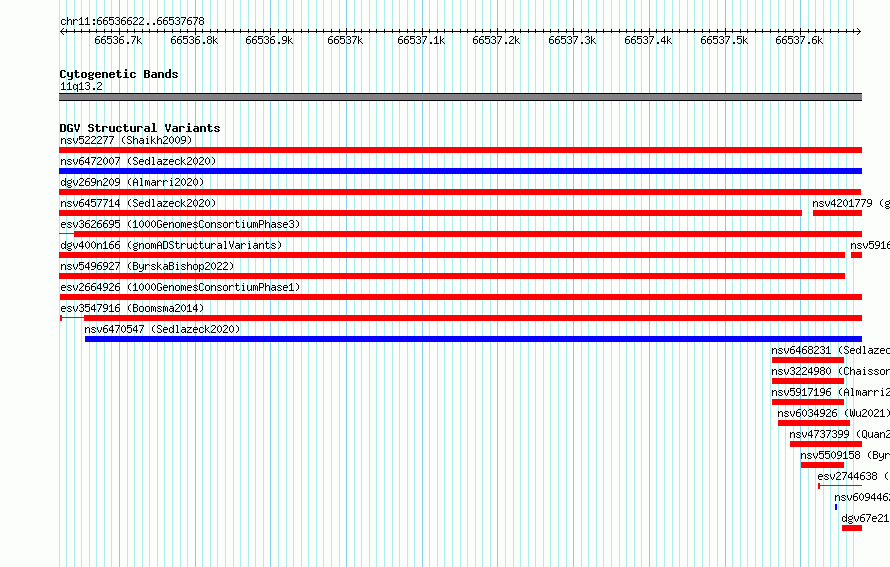Open the nsv522277 (Shaikh2009) label
The height and width of the screenshot is (567, 890).
point(126,140)
